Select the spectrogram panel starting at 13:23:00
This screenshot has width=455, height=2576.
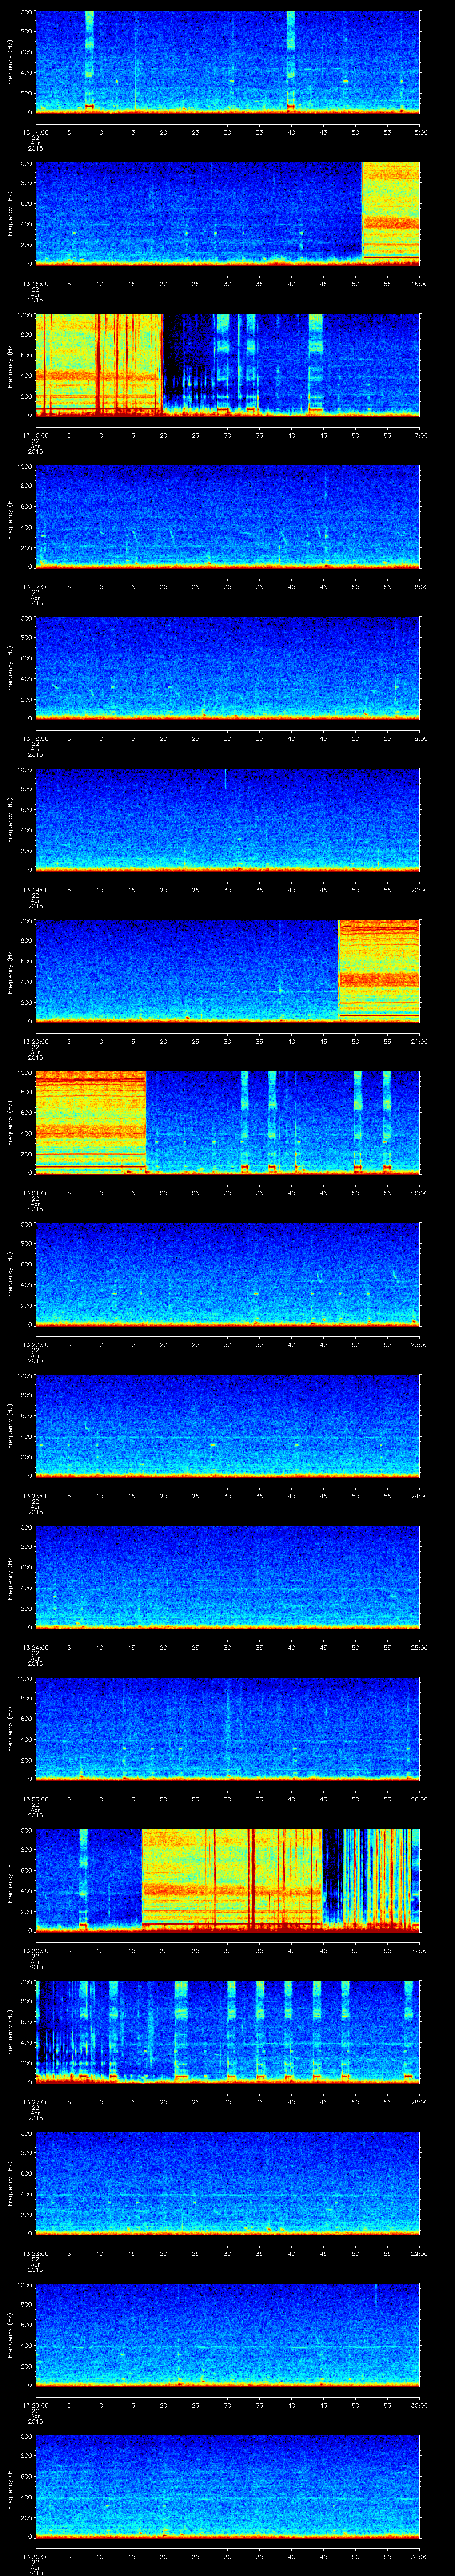tap(228, 1425)
